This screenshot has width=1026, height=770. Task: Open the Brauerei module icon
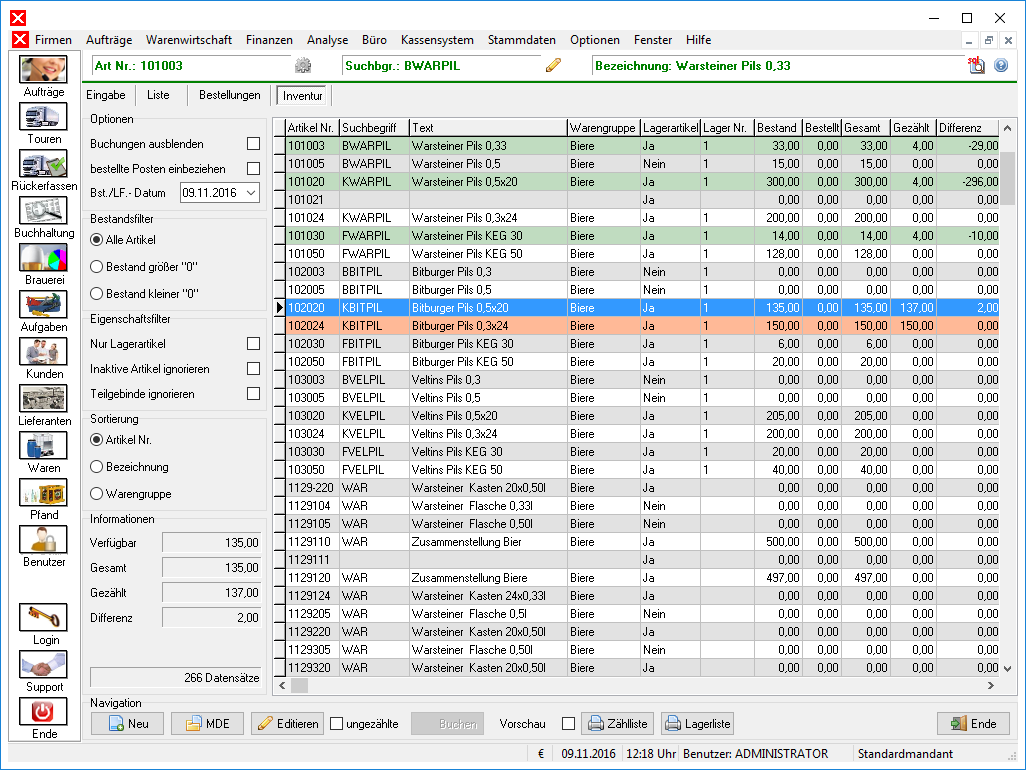point(43,257)
